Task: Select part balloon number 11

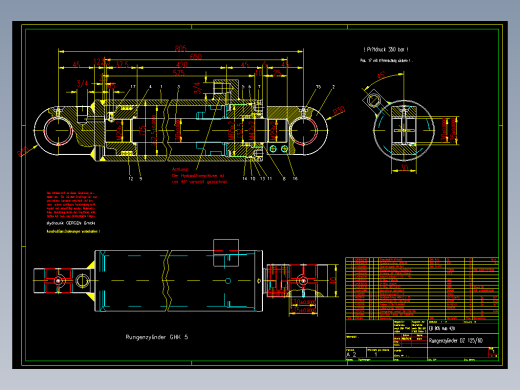Action: [x=269, y=179]
